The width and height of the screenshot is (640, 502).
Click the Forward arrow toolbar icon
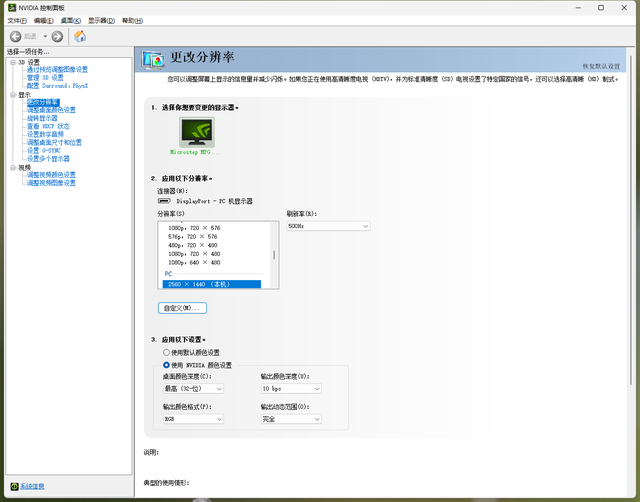57,37
